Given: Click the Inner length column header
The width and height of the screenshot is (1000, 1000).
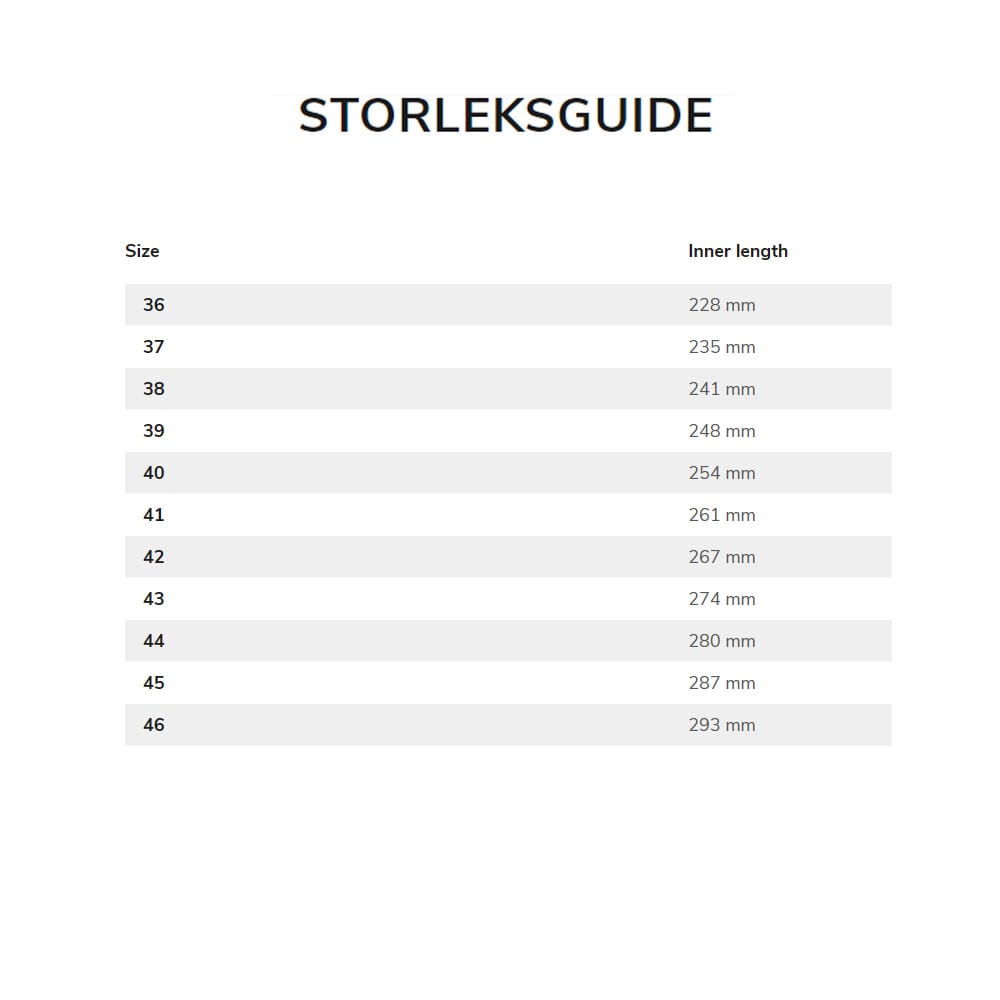Looking at the screenshot, I should pos(737,251).
